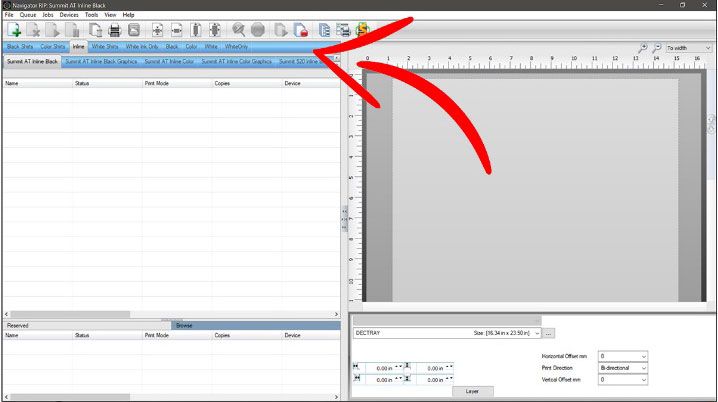Viewport: 718px width, 402px height.
Task: Click the printer icon in the toolbar
Action: 114,30
